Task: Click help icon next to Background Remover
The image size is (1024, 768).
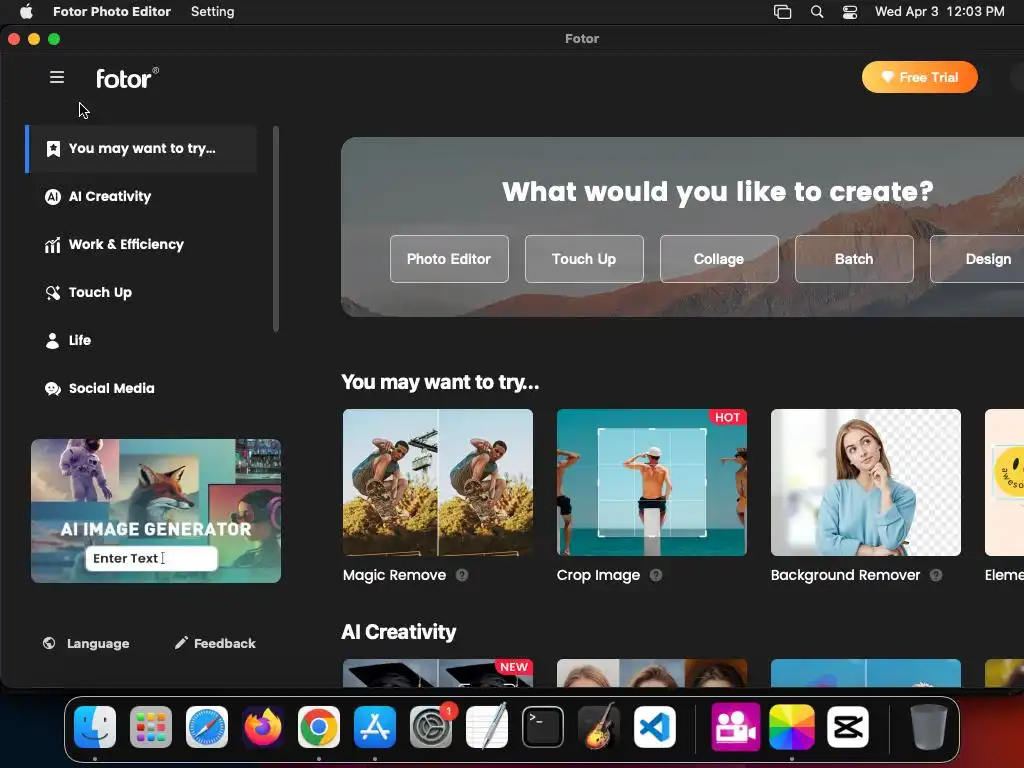Action: (x=936, y=575)
